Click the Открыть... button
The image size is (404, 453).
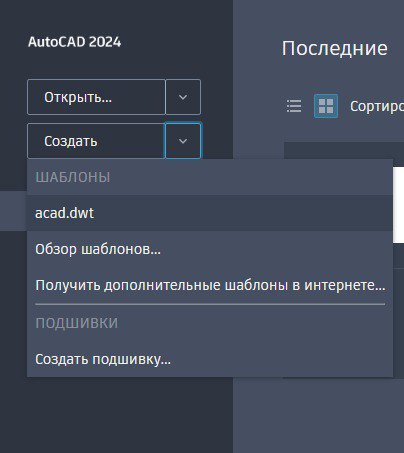[x=96, y=97]
